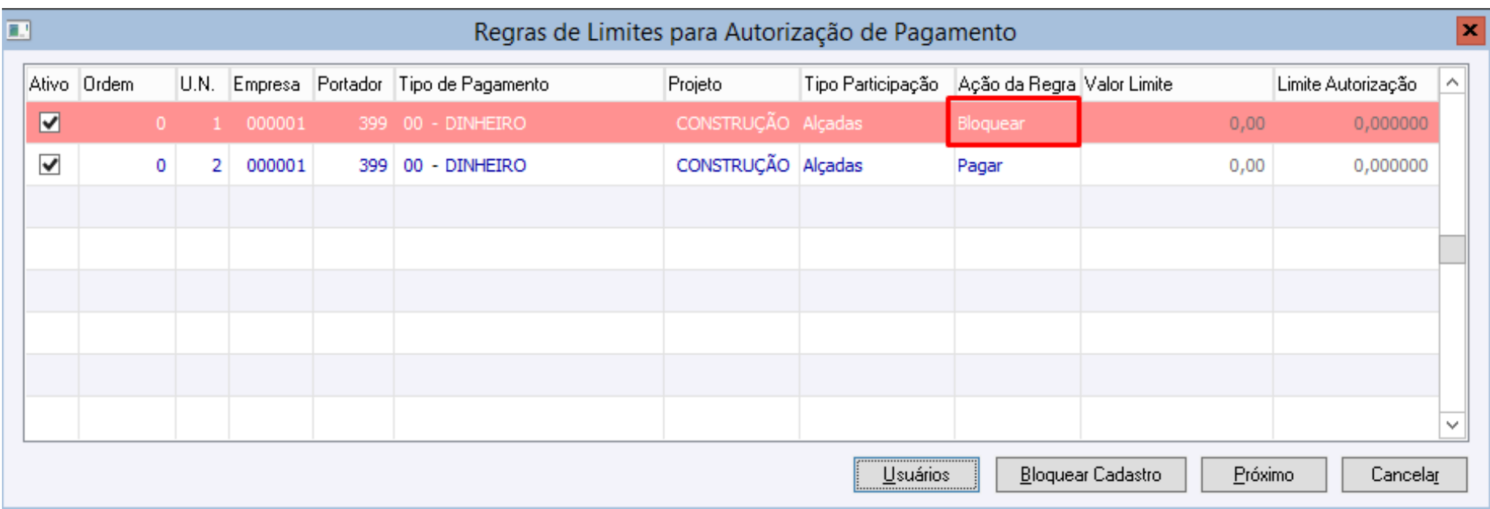Click Valor Limite field of the Pagar row

[1175, 166]
